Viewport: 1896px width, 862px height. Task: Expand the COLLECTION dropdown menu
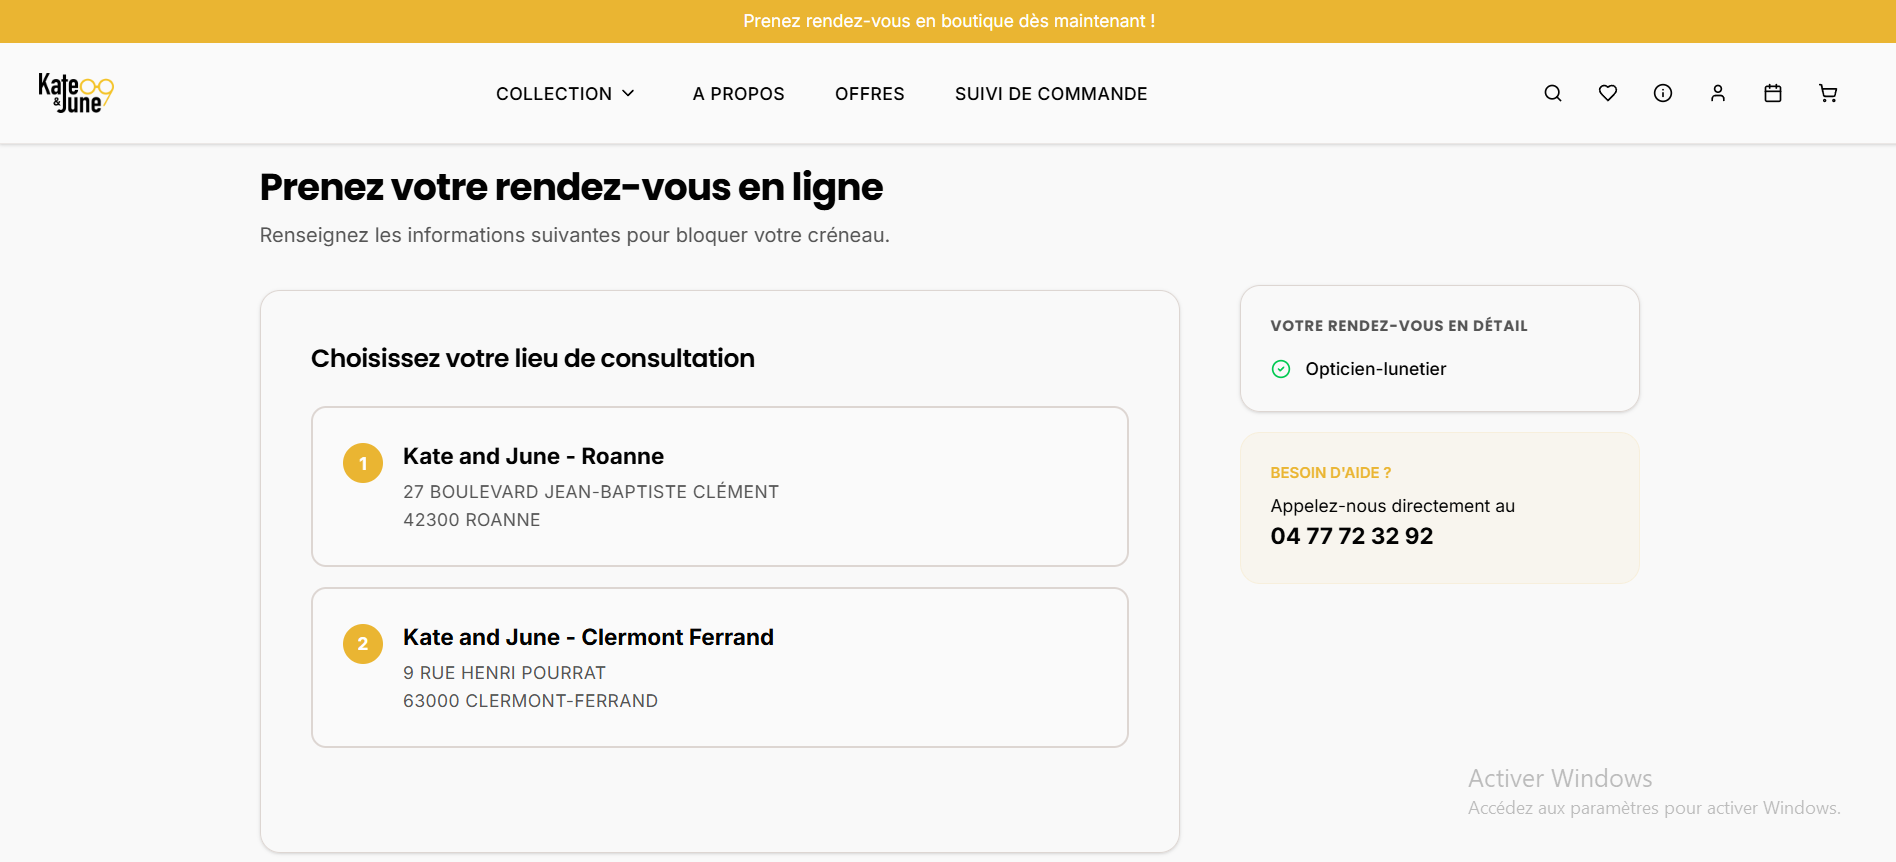point(566,94)
